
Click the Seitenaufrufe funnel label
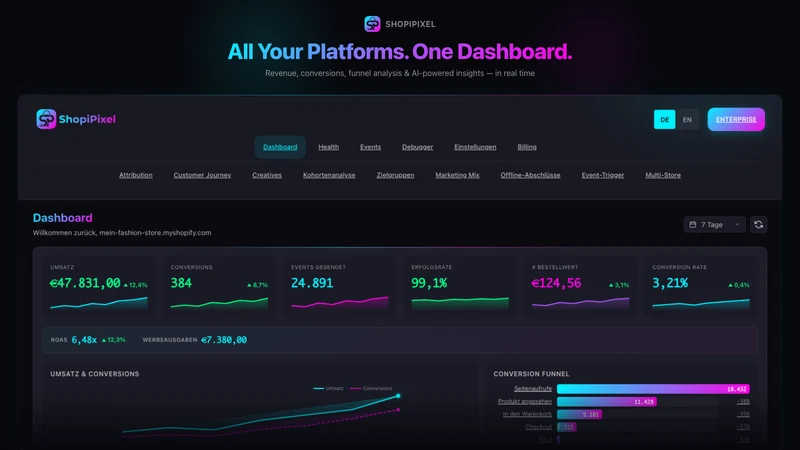[x=533, y=389]
